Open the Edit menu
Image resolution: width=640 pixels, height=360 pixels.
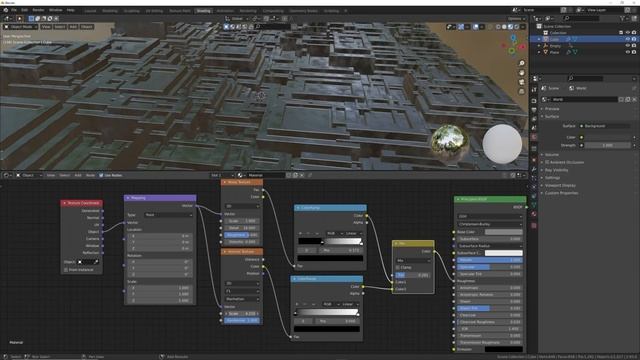pos(24,10)
